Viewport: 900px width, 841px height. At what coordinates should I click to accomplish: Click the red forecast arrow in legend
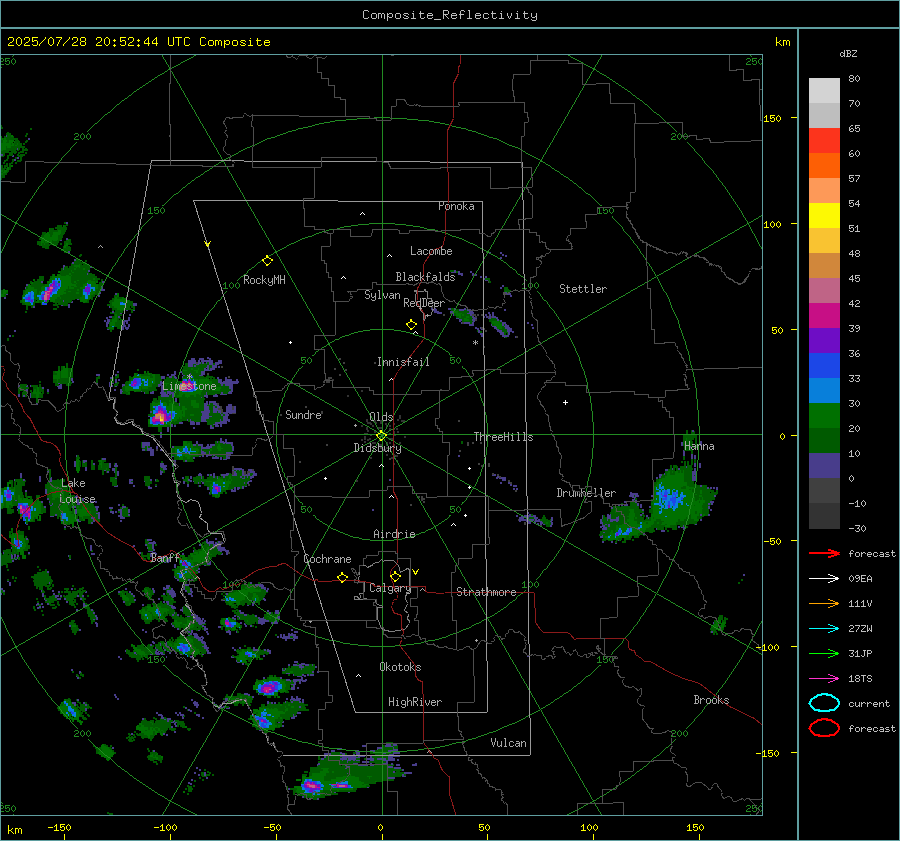tap(824, 553)
